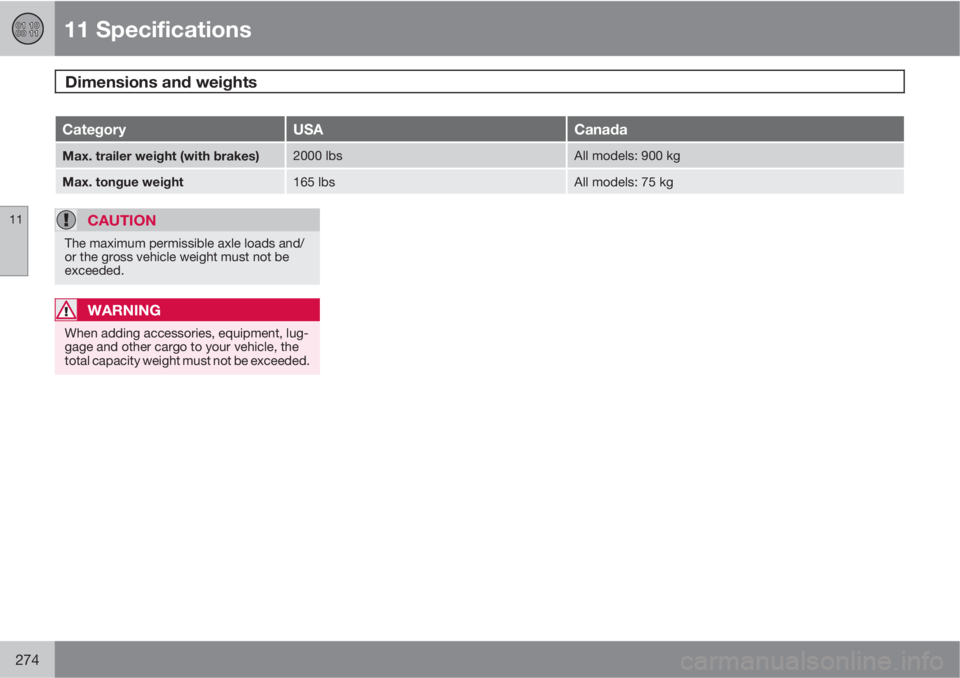Click the chapter icon beside 11 Specifications
This screenshot has width=960, height=678.
[27, 28]
